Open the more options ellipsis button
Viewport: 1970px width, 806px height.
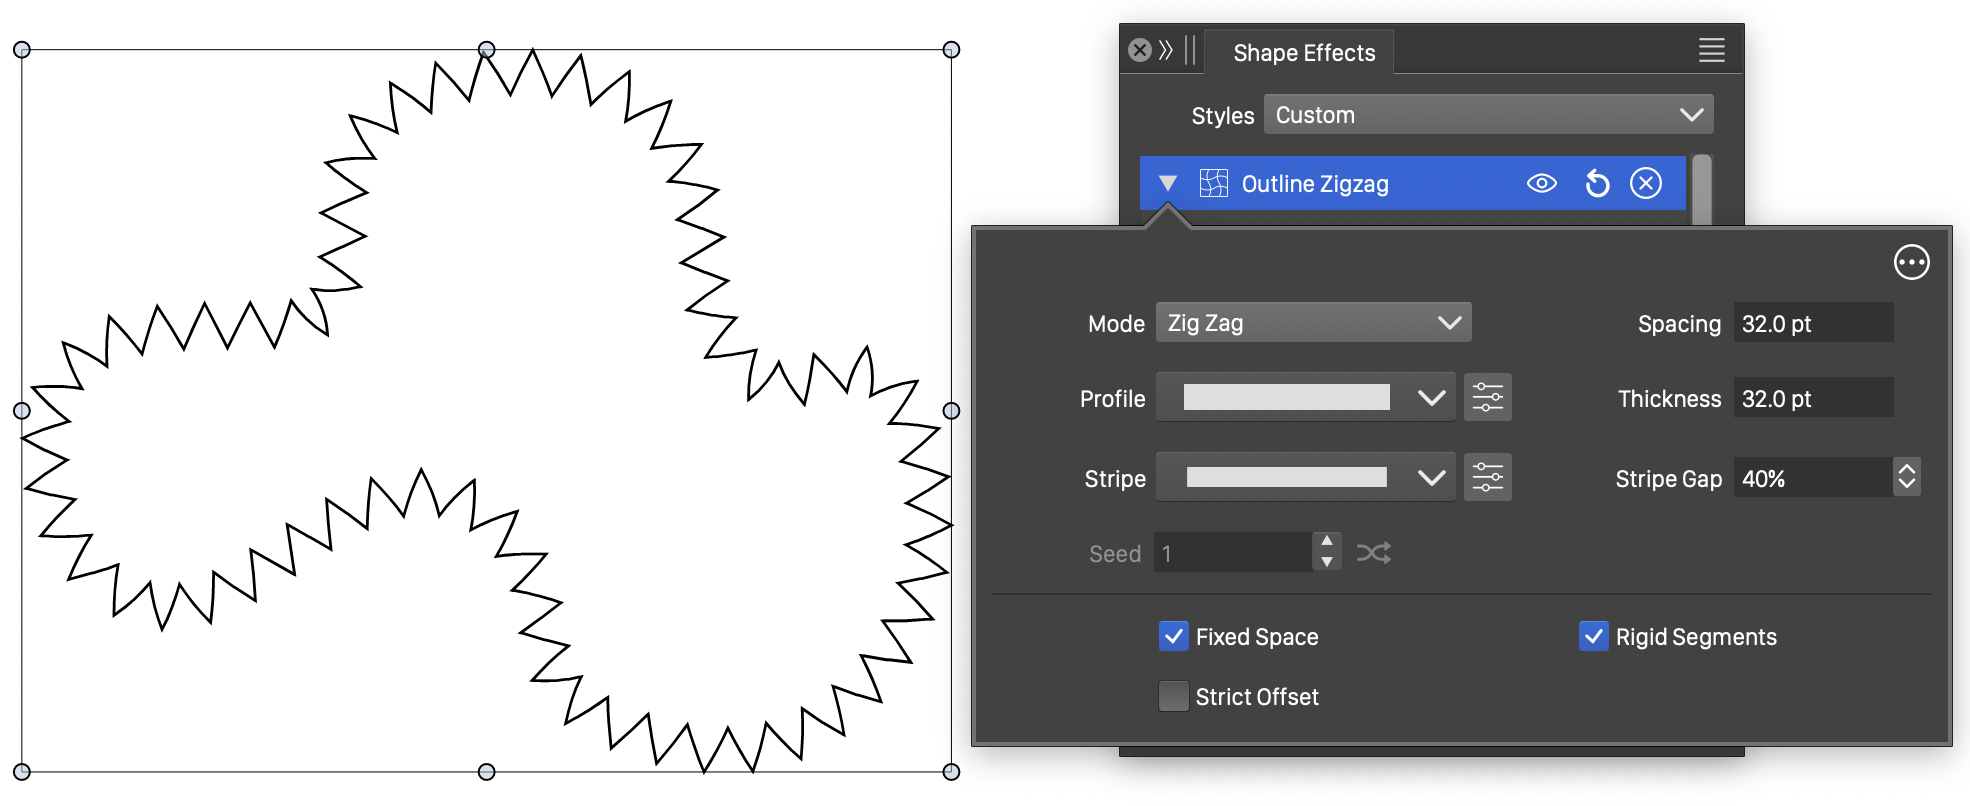[x=1910, y=263]
